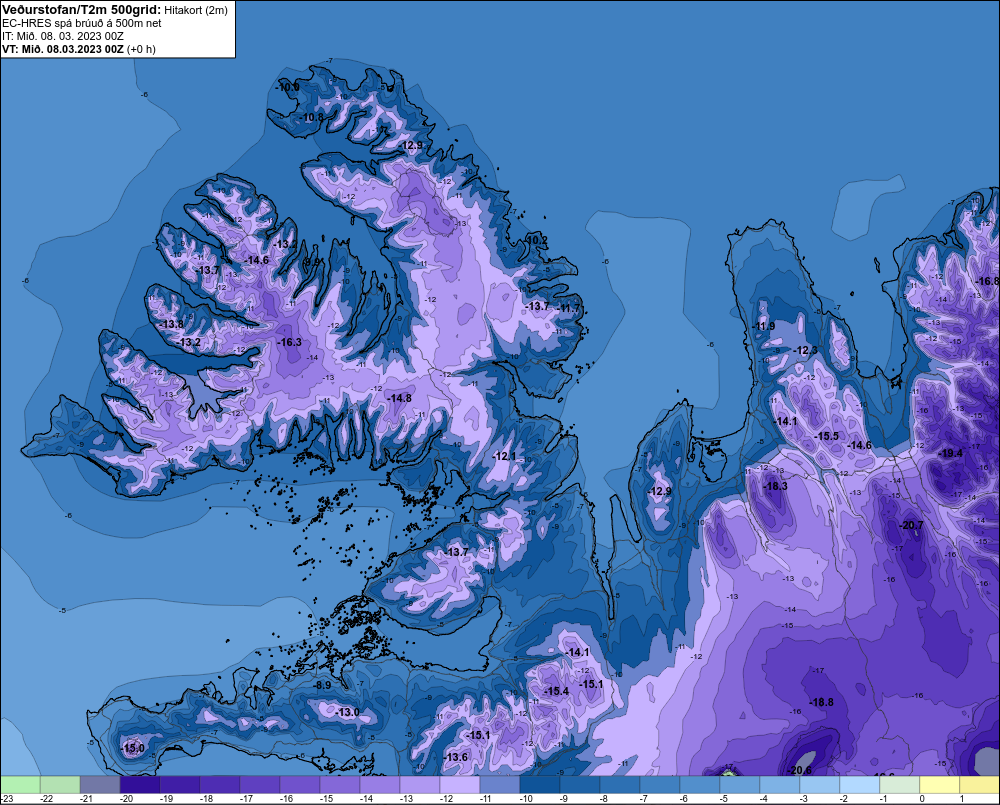
Task: Click the -10.2 temperature label
Action: tap(536, 240)
